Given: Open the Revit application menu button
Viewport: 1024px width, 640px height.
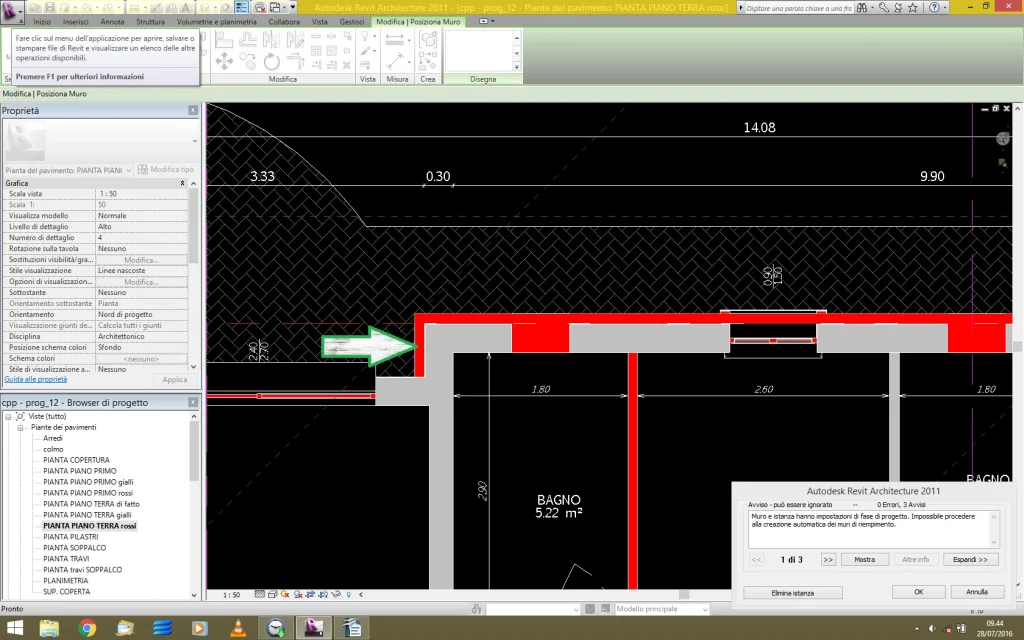Looking at the screenshot, I should (x=10, y=11).
